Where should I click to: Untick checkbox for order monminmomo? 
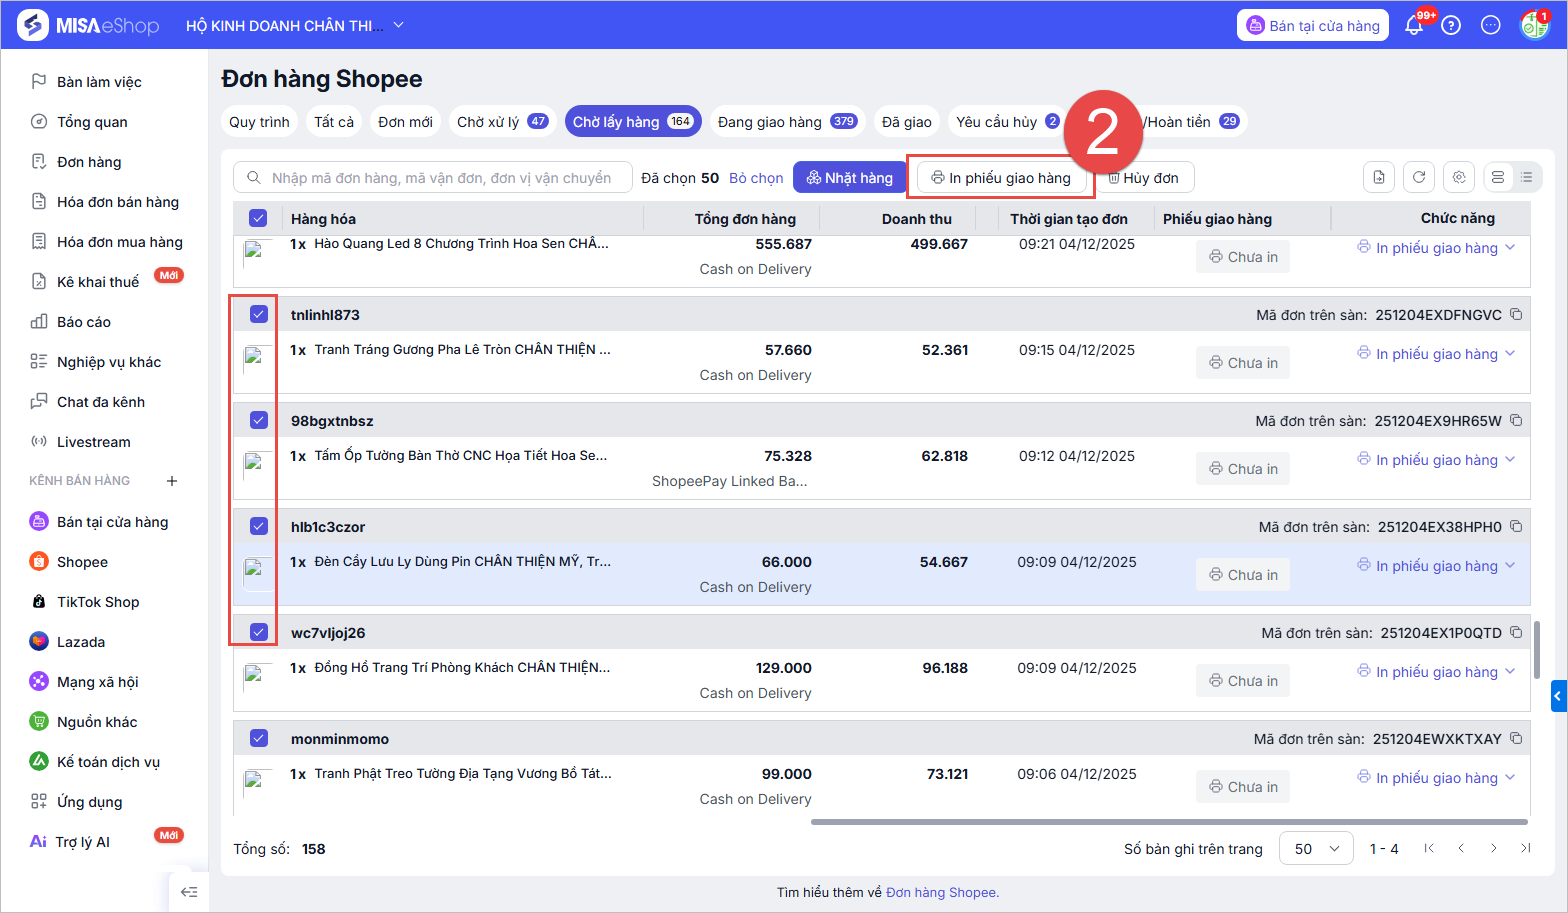pos(259,738)
